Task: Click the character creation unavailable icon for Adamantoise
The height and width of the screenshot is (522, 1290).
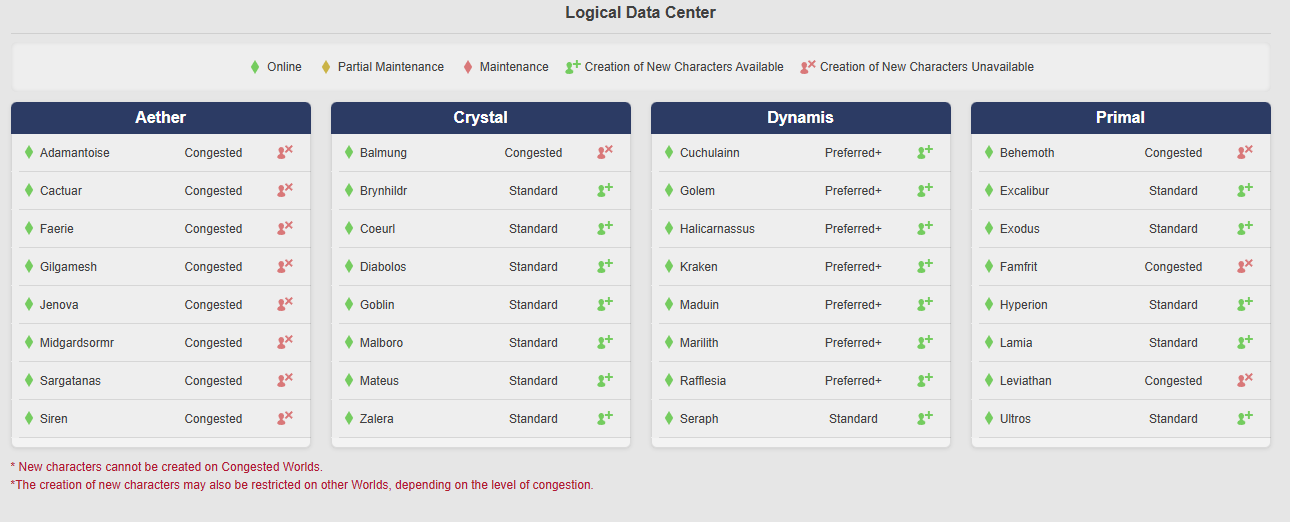Action: [x=285, y=152]
